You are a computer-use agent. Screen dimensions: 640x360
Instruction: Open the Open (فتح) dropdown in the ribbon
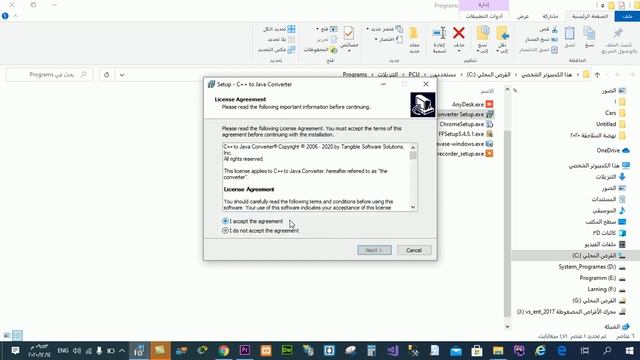[x=327, y=29]
